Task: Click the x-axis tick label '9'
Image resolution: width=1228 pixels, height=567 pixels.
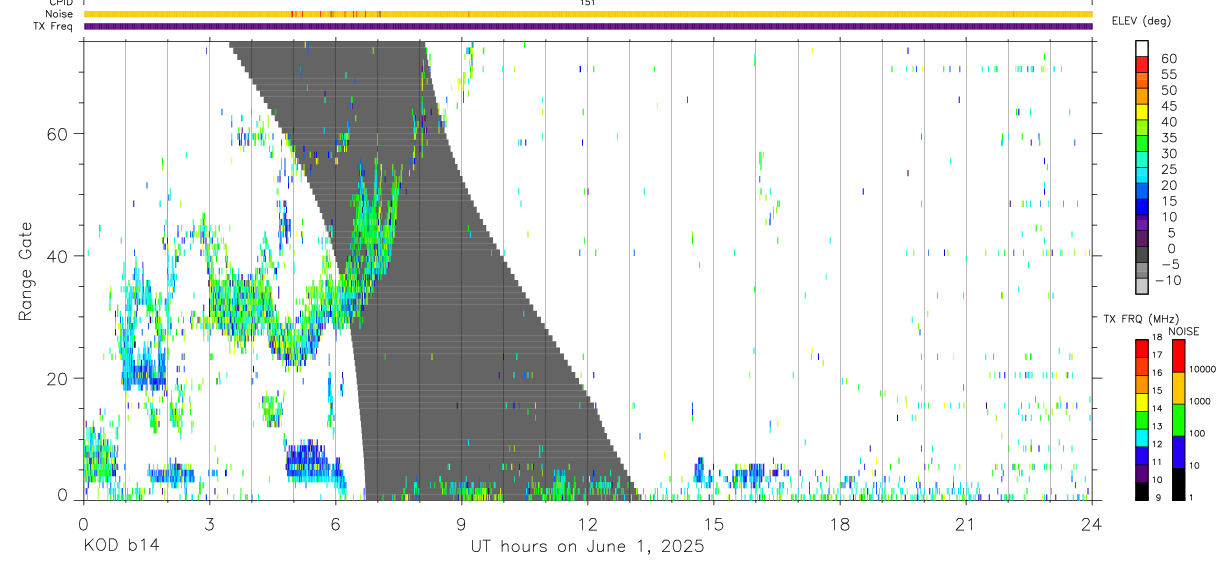Action: pos(461,523)
